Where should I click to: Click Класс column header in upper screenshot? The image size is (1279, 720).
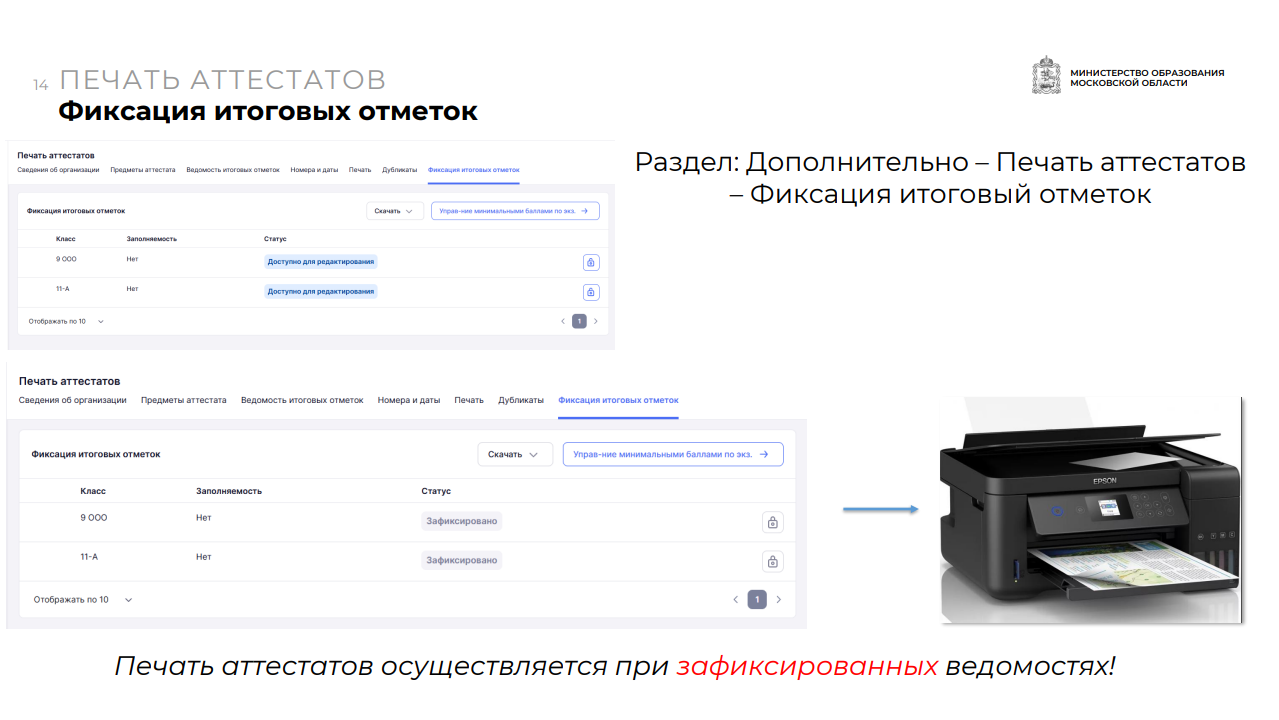click(x=66, y=239)
